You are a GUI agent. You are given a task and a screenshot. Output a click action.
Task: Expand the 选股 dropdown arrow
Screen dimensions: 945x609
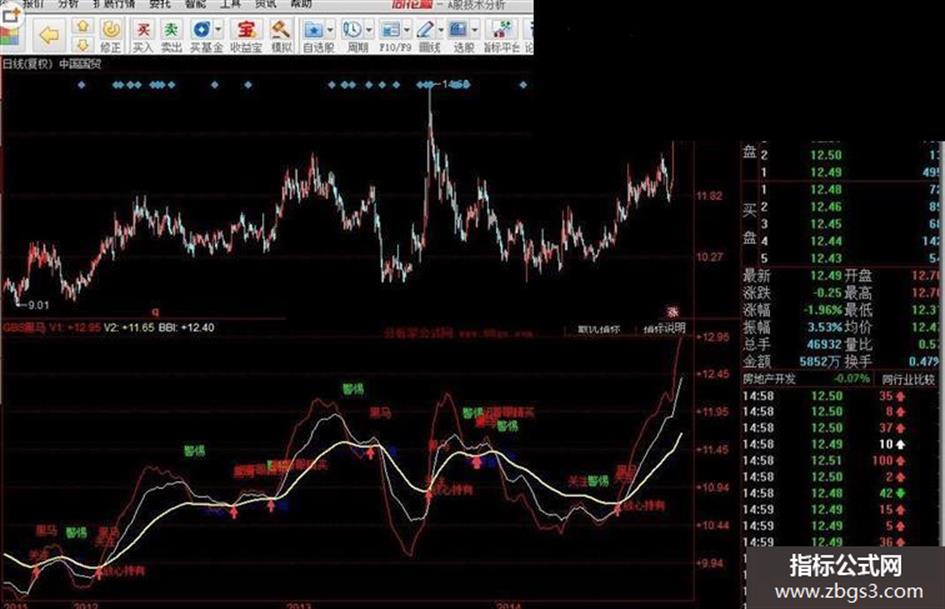click(x=475, y=29)
